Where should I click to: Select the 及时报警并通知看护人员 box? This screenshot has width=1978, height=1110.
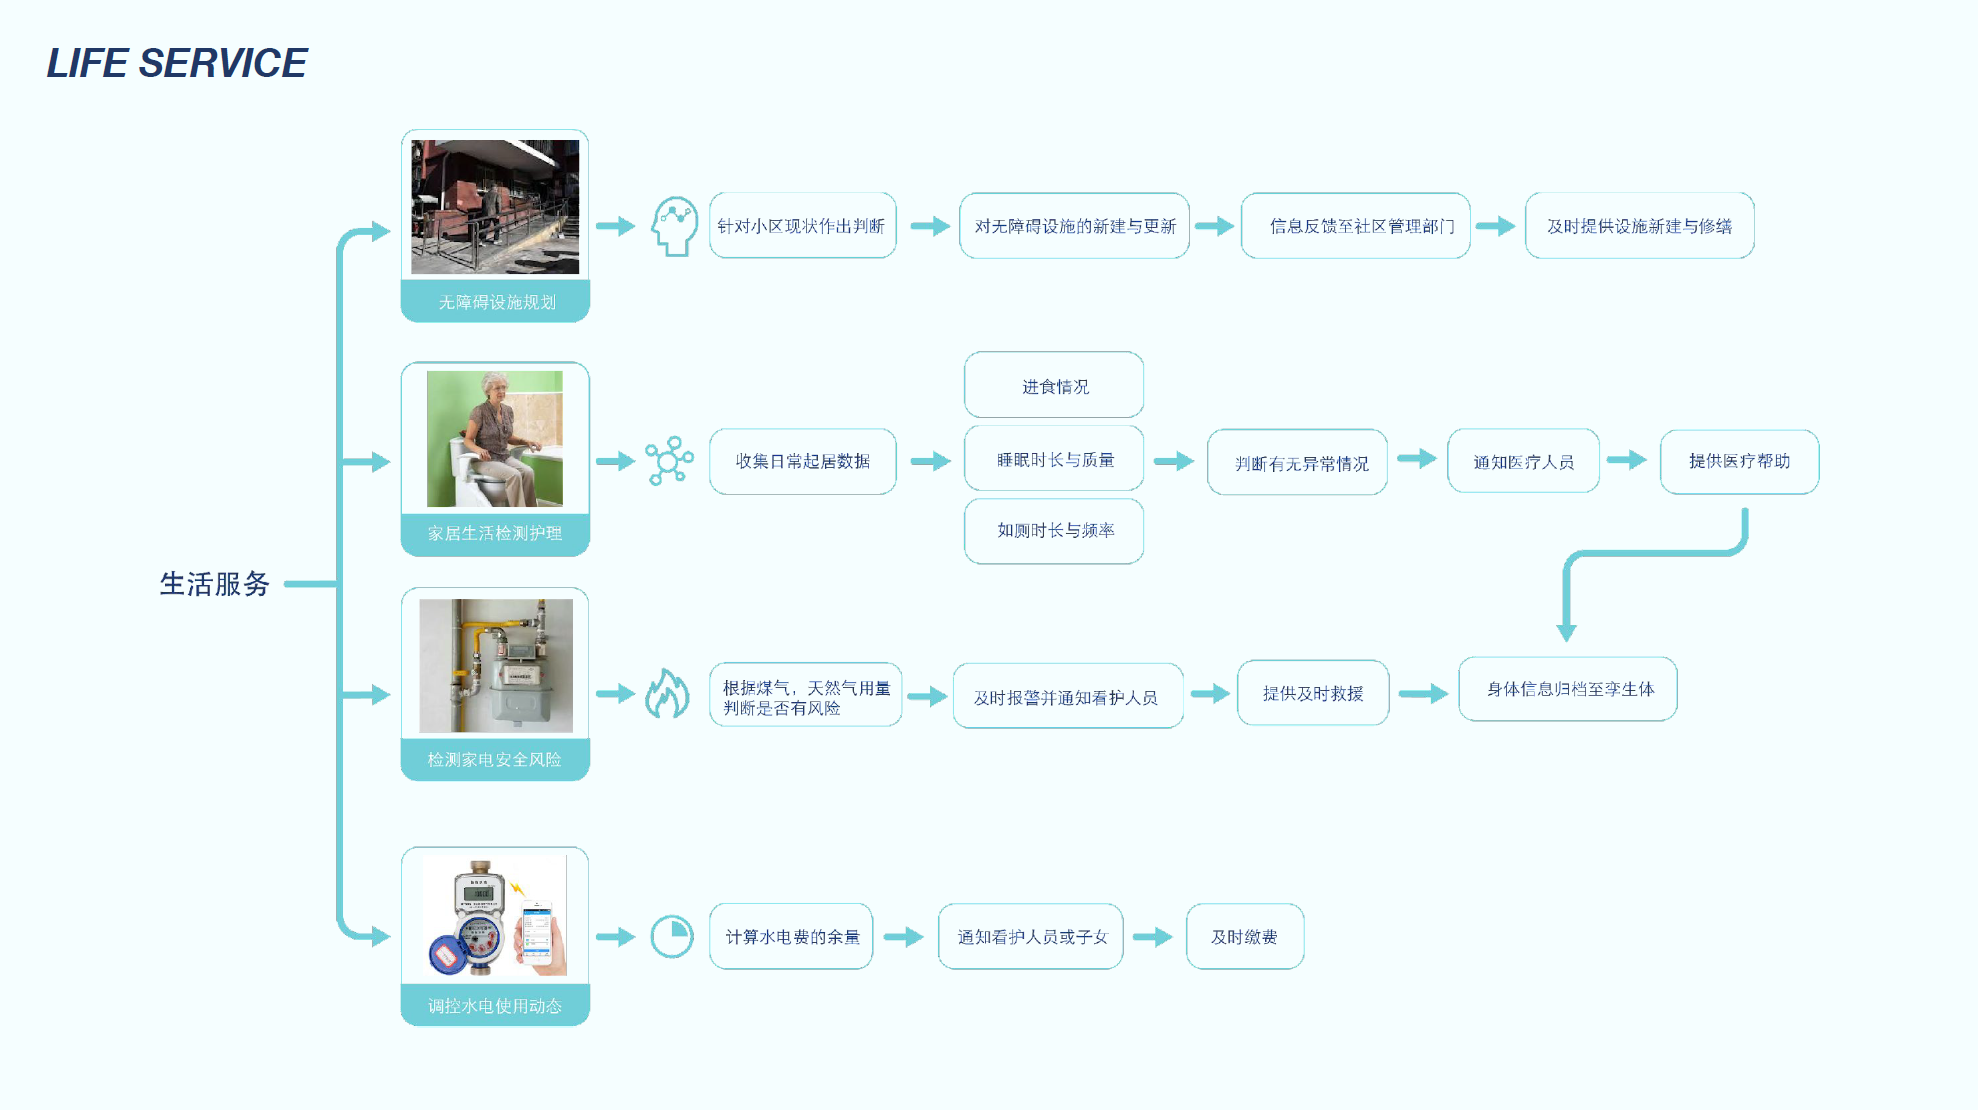(1068, 696)
